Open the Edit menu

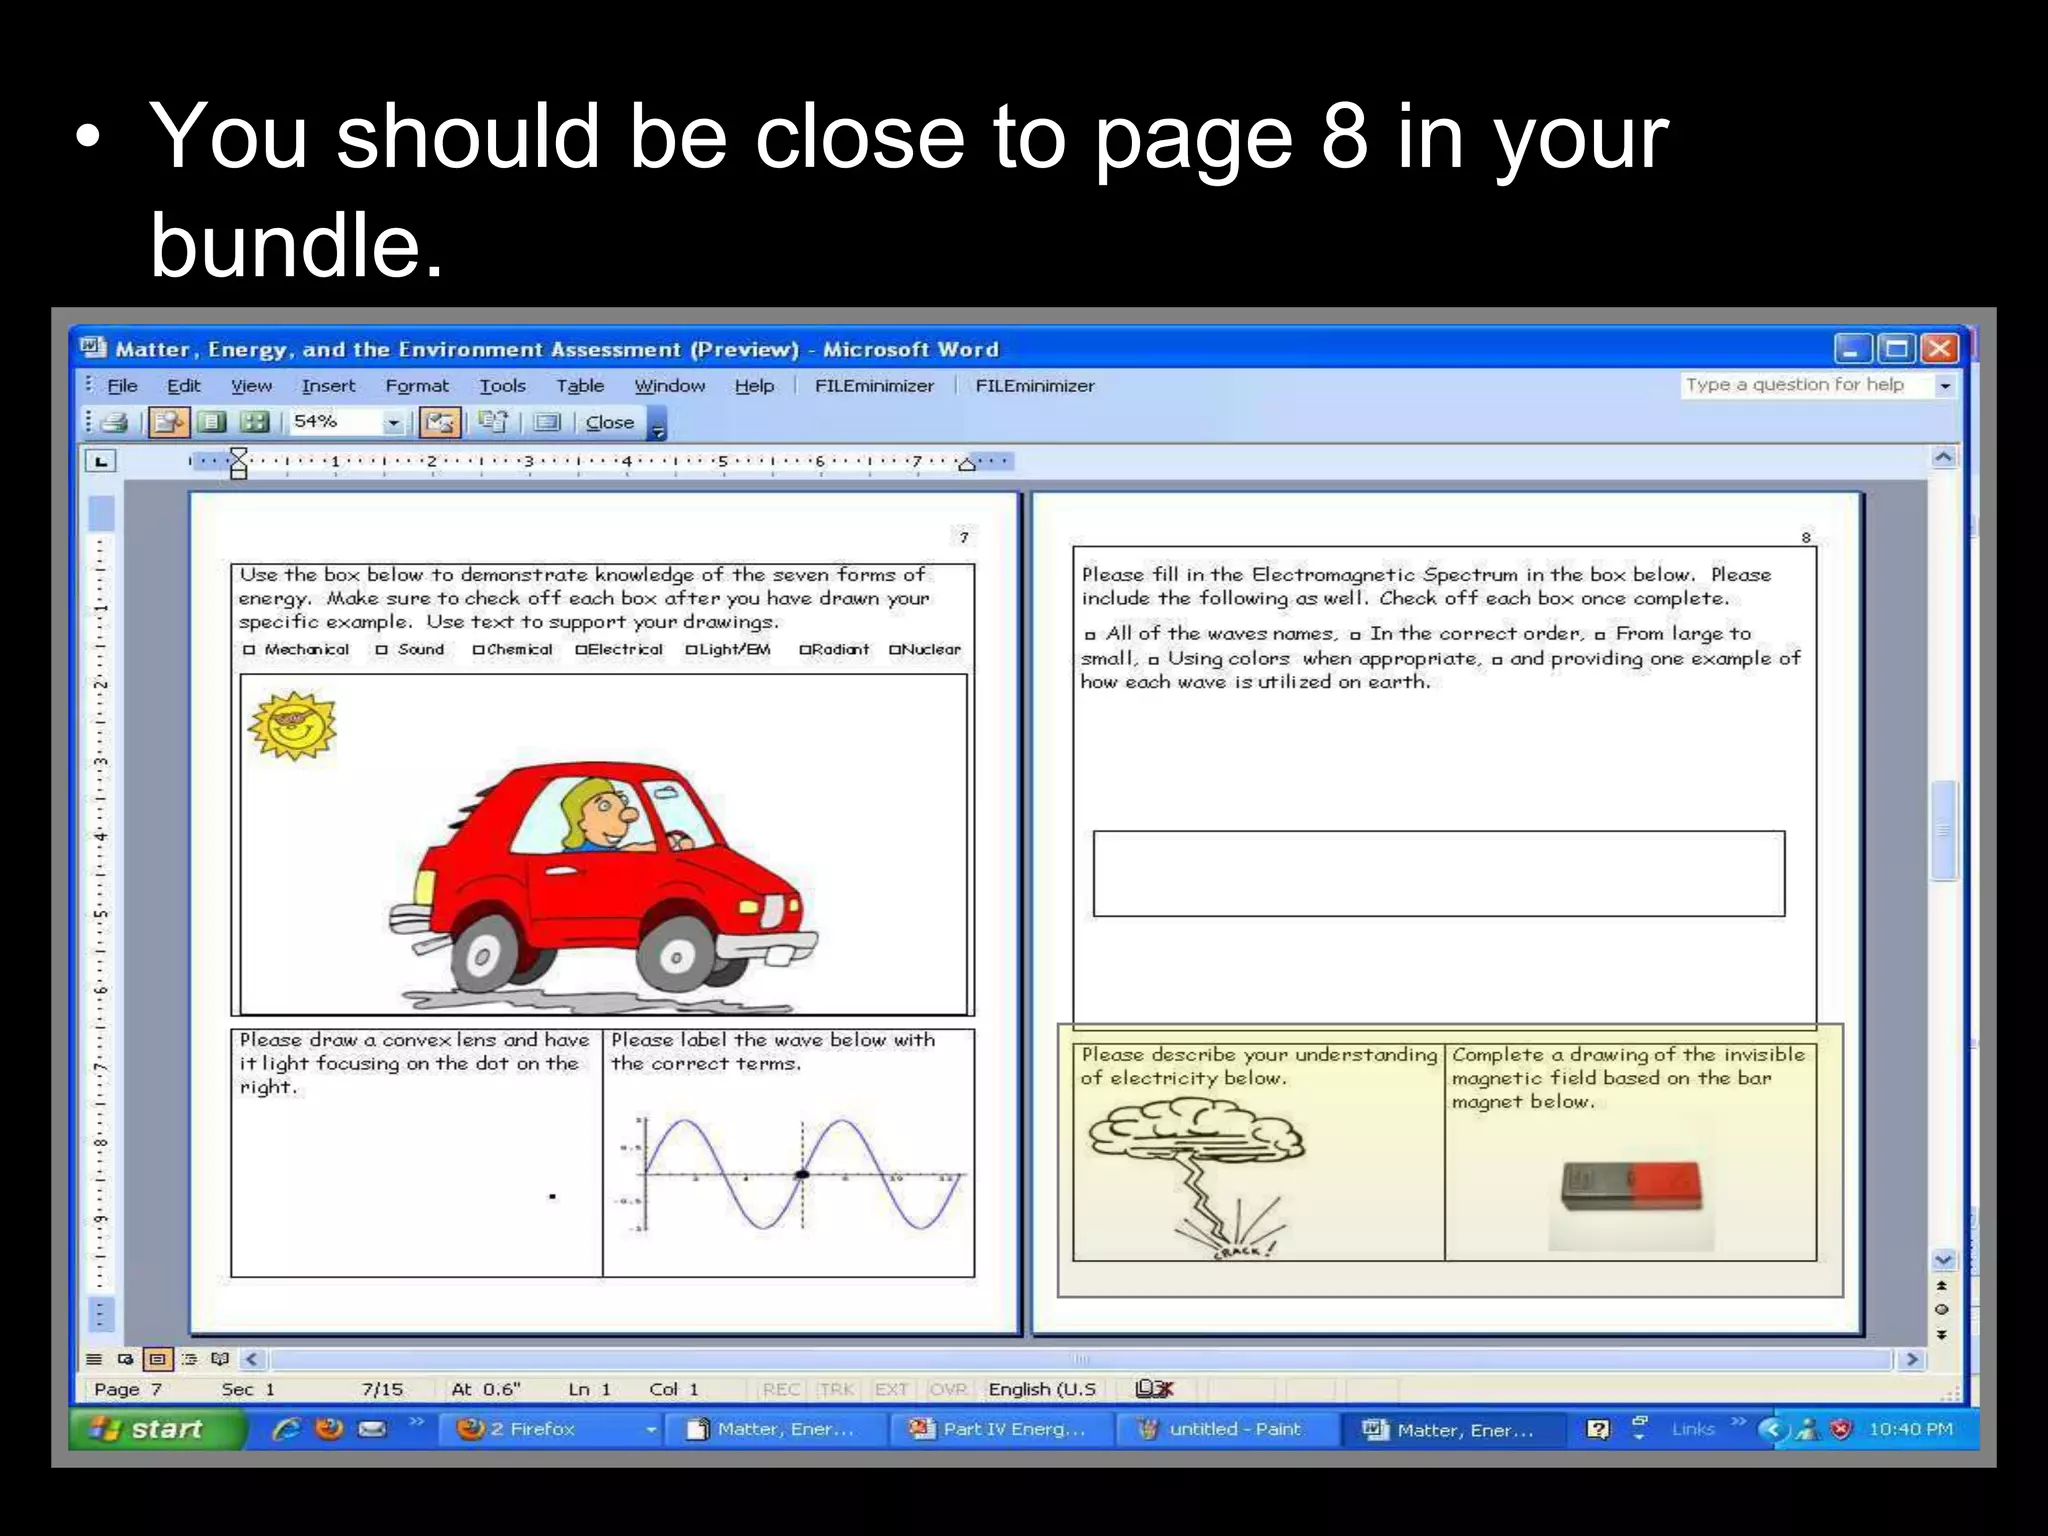(x=183, y=385)
